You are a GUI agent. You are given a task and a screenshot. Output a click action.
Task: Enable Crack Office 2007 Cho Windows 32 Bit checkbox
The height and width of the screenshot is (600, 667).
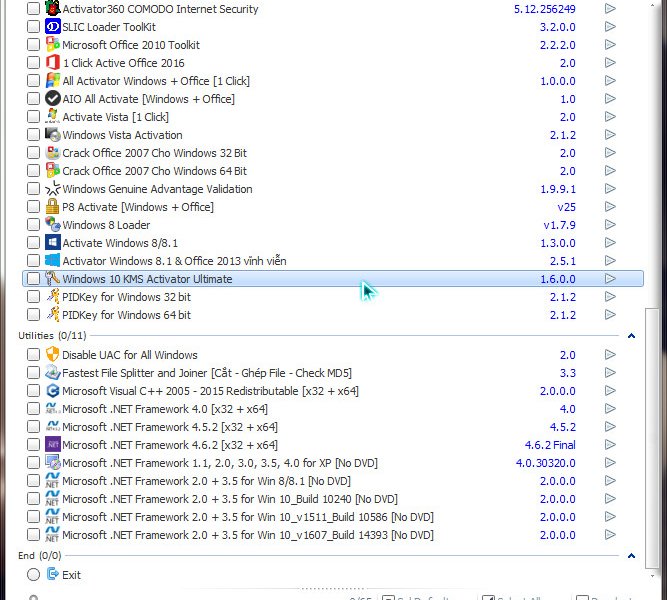(33, 153)
